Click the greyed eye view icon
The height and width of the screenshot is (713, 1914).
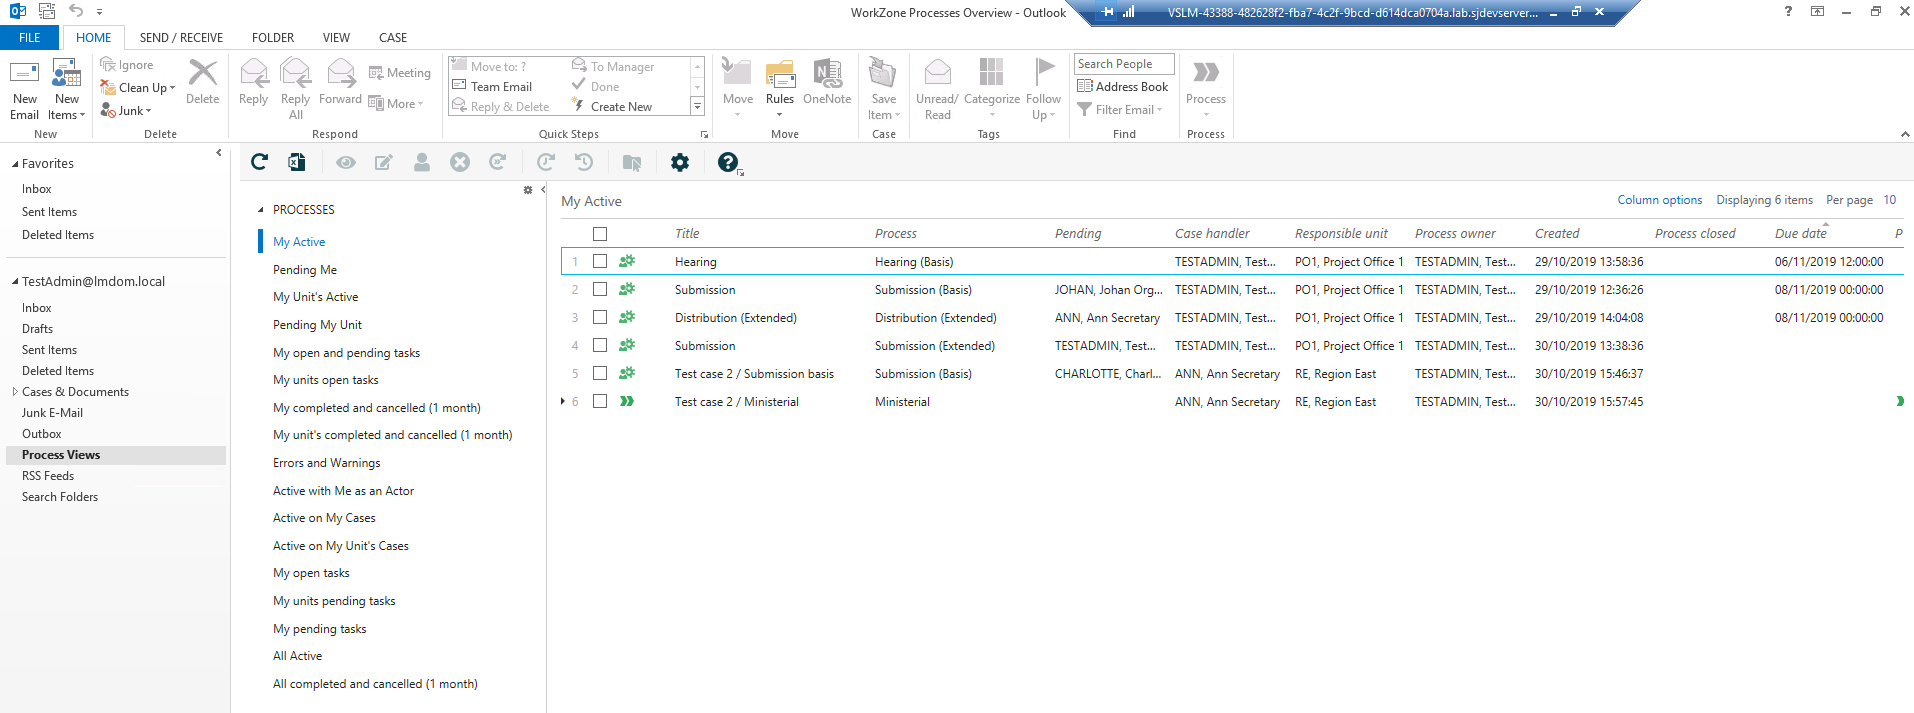(346, 162)
